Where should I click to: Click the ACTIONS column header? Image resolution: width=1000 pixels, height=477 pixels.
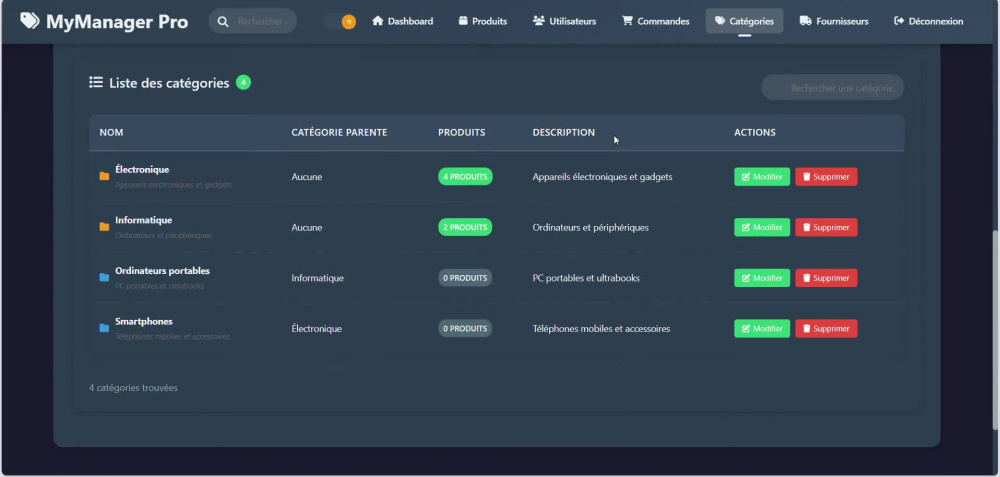click(755, 133)
